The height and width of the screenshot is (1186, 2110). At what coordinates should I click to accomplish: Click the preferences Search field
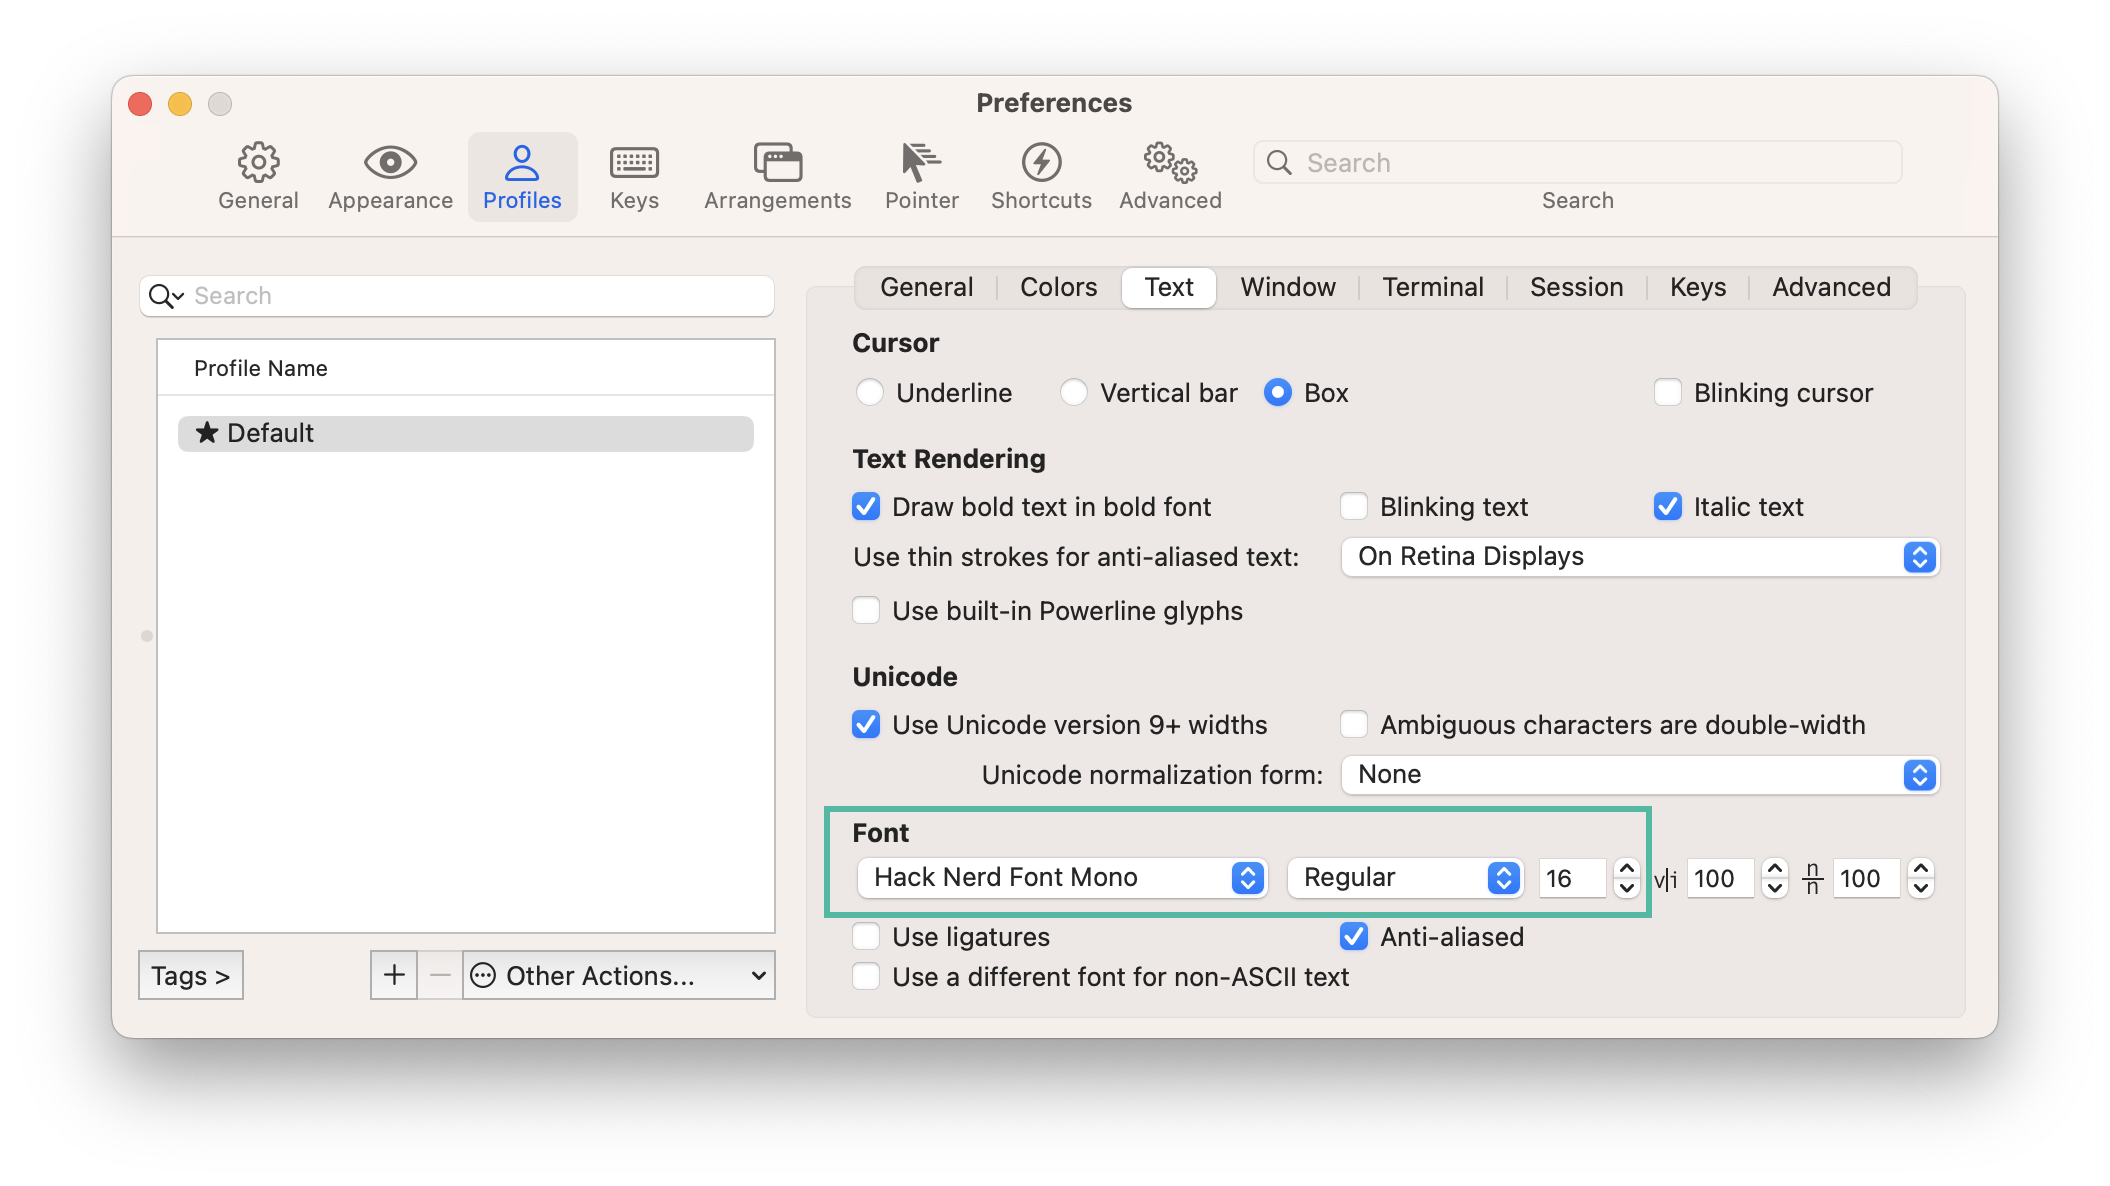[1577, 162]
